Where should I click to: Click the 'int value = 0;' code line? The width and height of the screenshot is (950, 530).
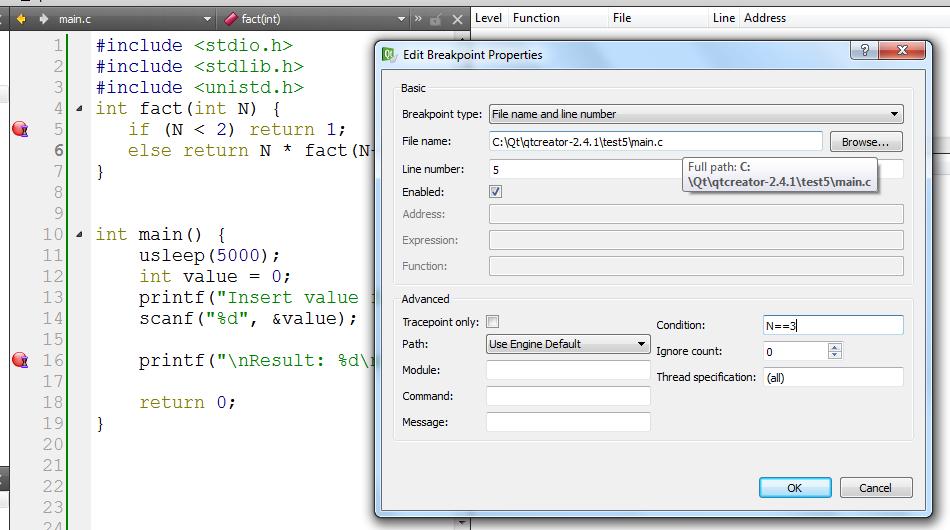point(215,276)
